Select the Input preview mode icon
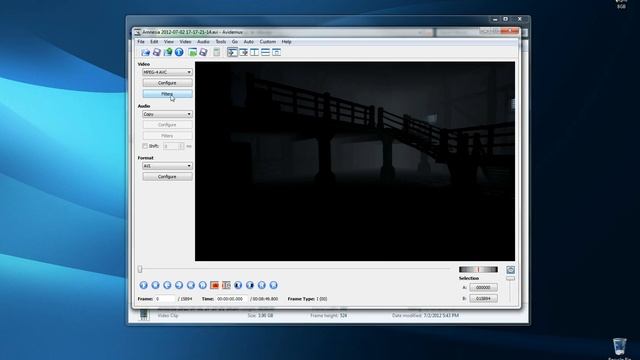This screenshot has height=360, width=640. pyautogui.click(x=232, y=52)
